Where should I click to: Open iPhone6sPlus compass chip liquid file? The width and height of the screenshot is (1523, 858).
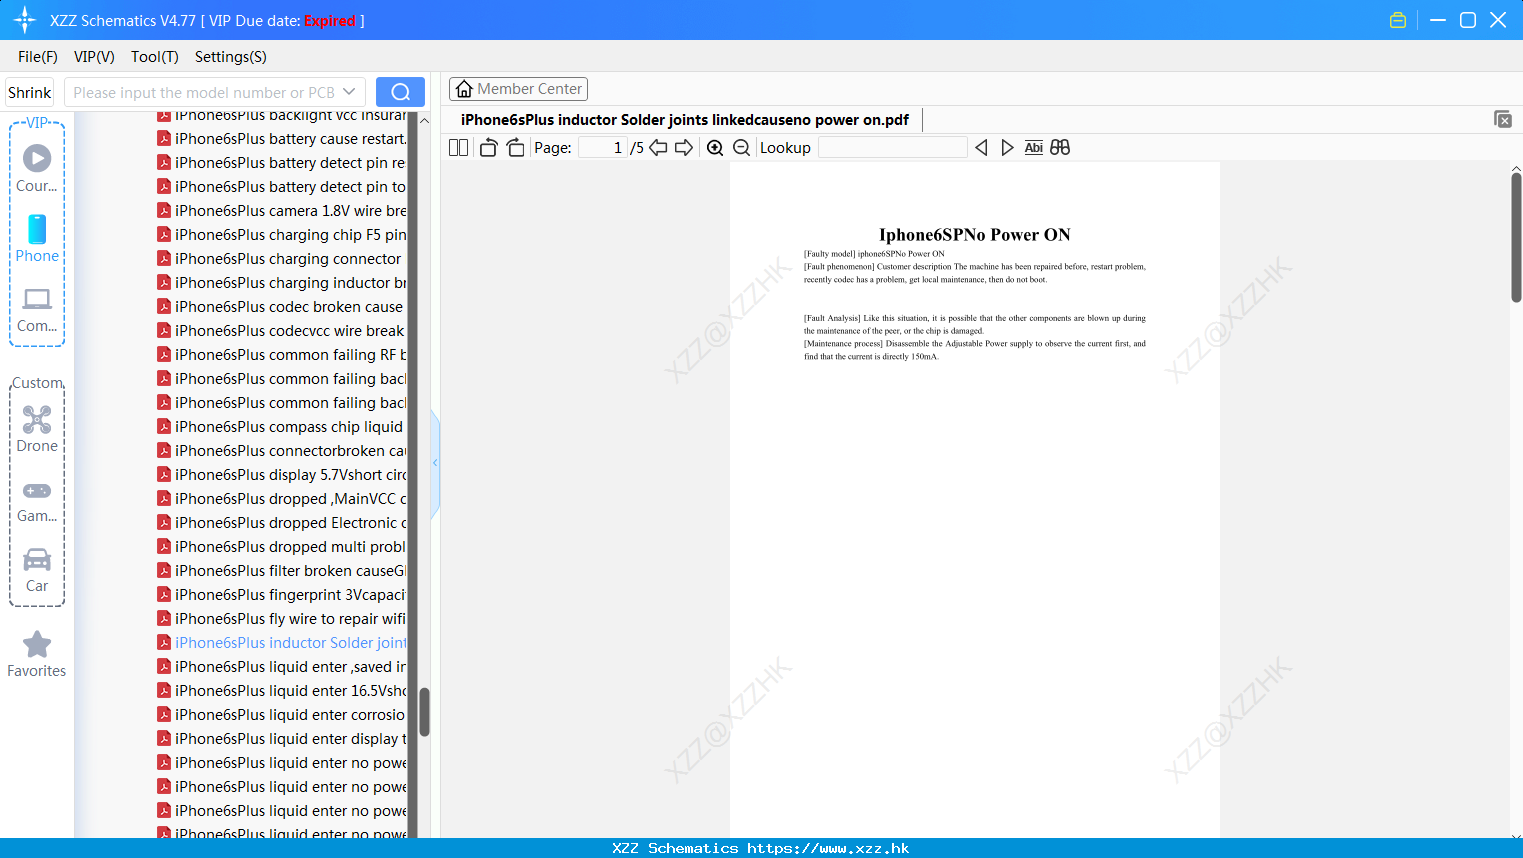(x=281, y=427)
